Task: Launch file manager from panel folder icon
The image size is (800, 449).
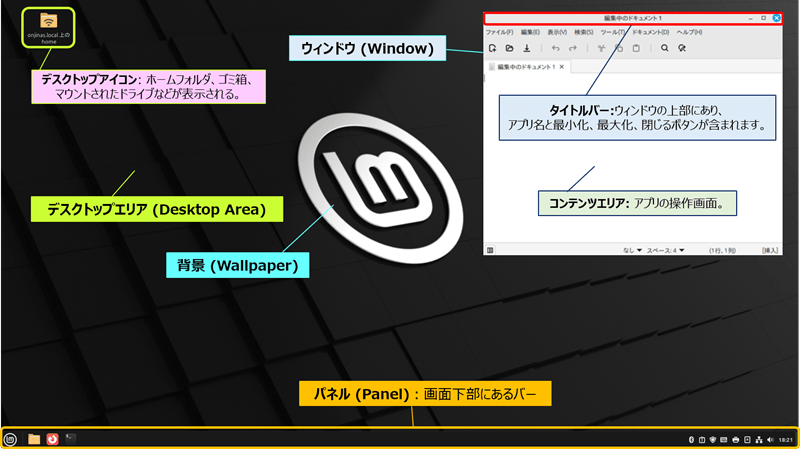Action: [x=34, y=439]
